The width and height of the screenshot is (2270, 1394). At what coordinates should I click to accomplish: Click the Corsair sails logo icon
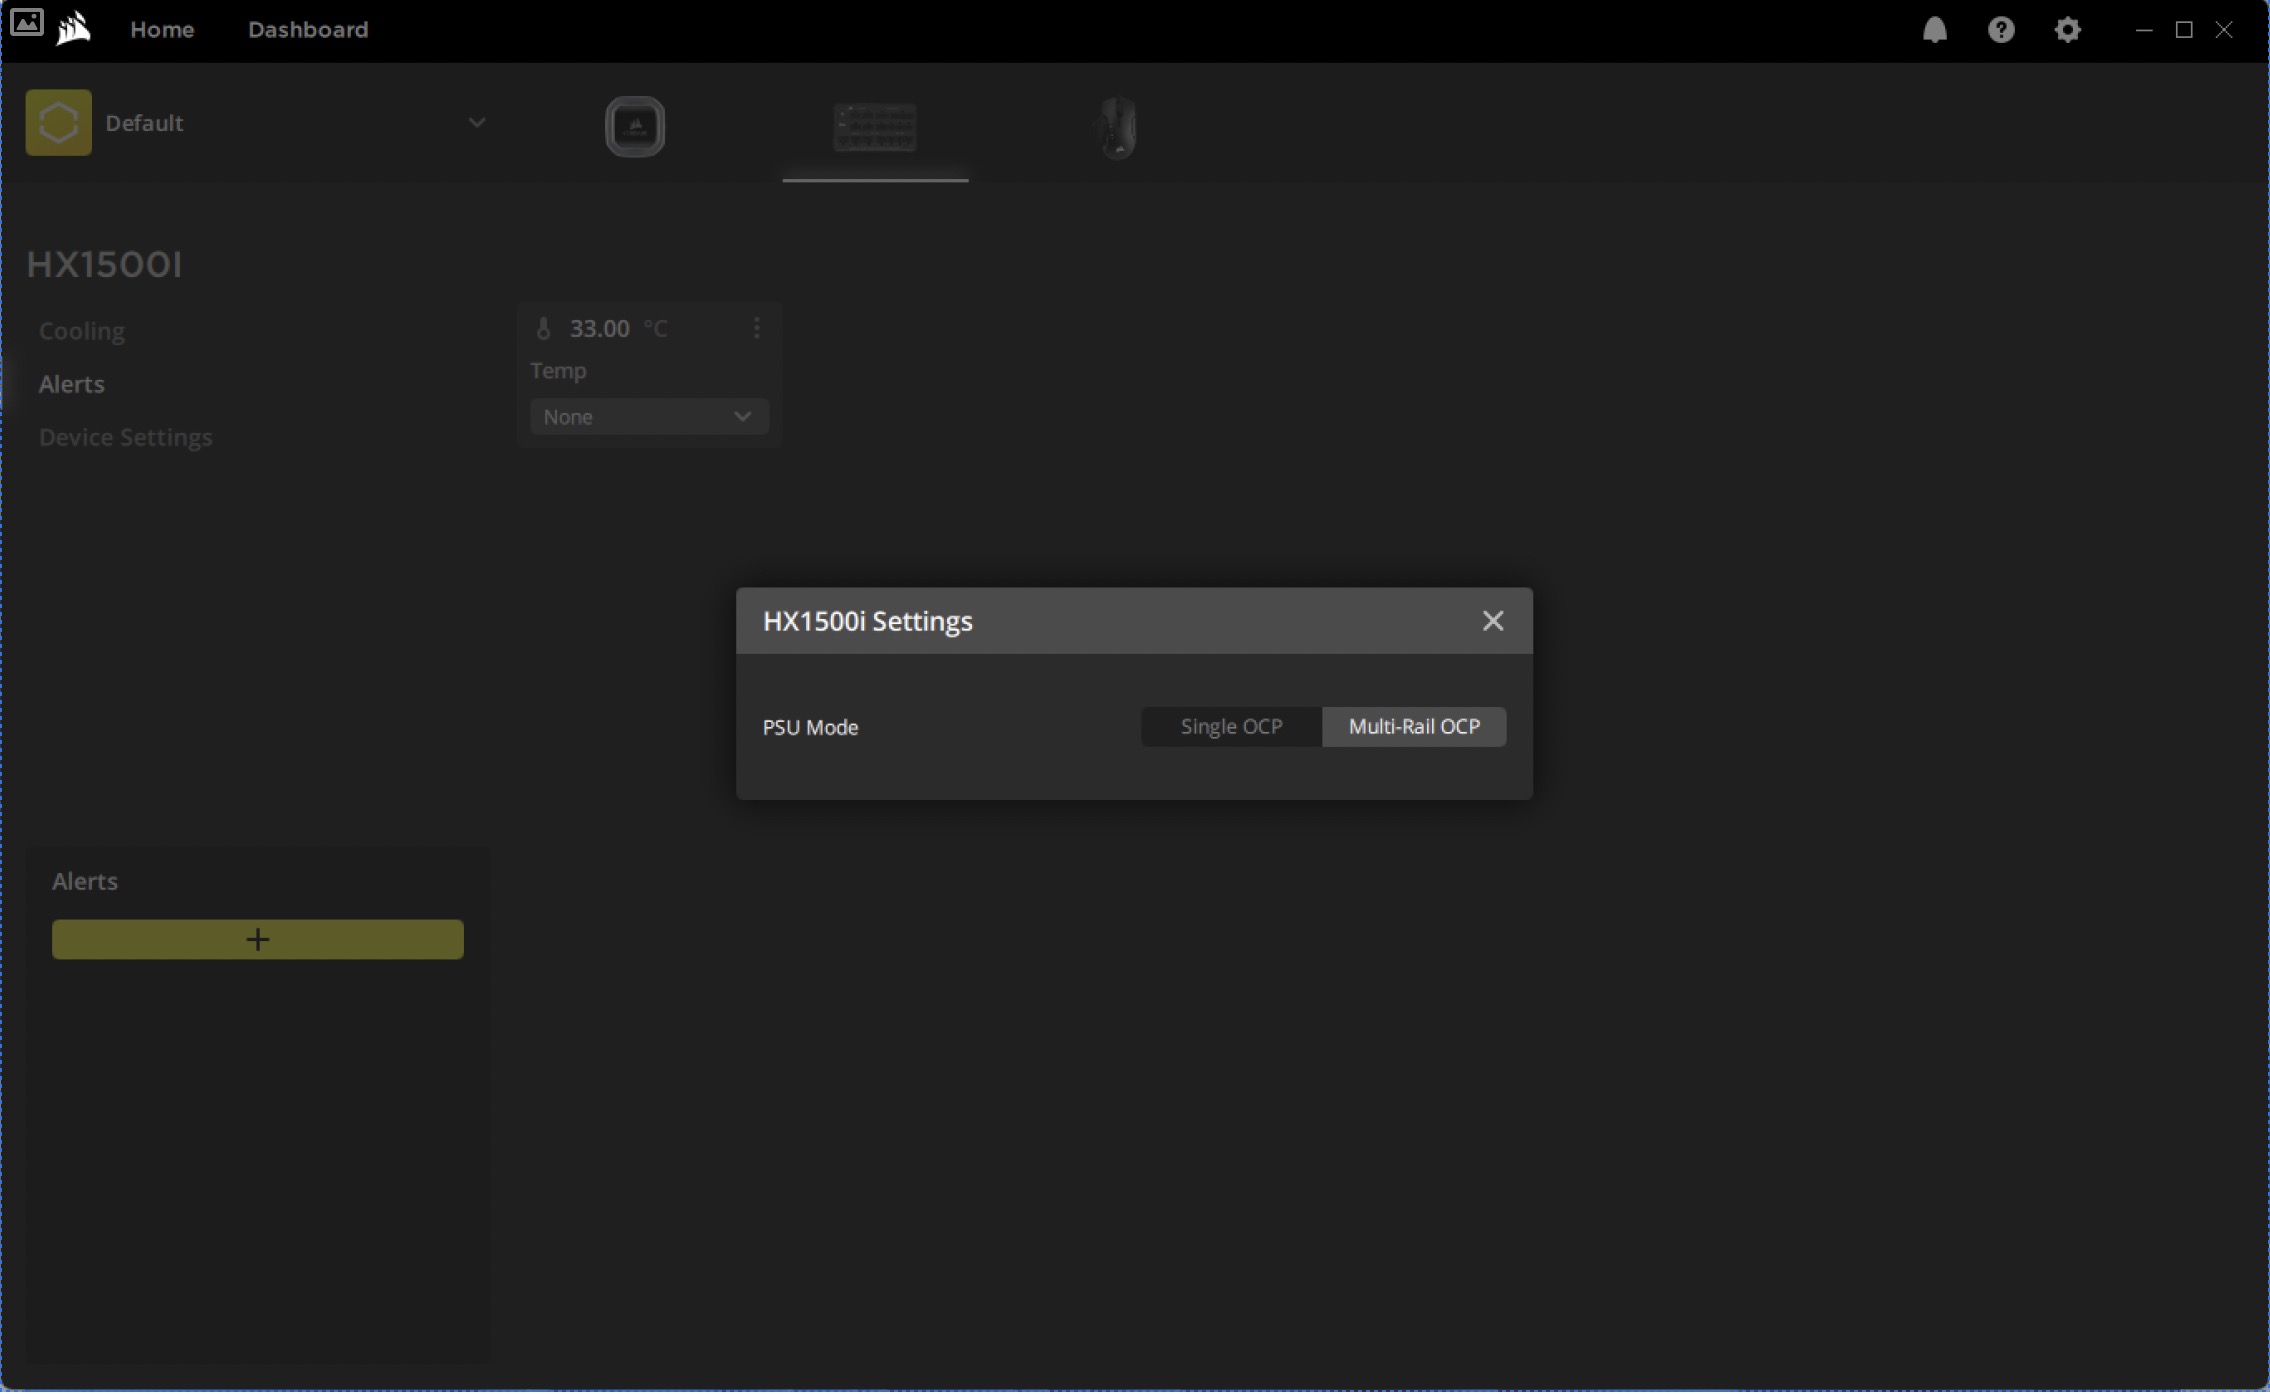tap(73, 29)
